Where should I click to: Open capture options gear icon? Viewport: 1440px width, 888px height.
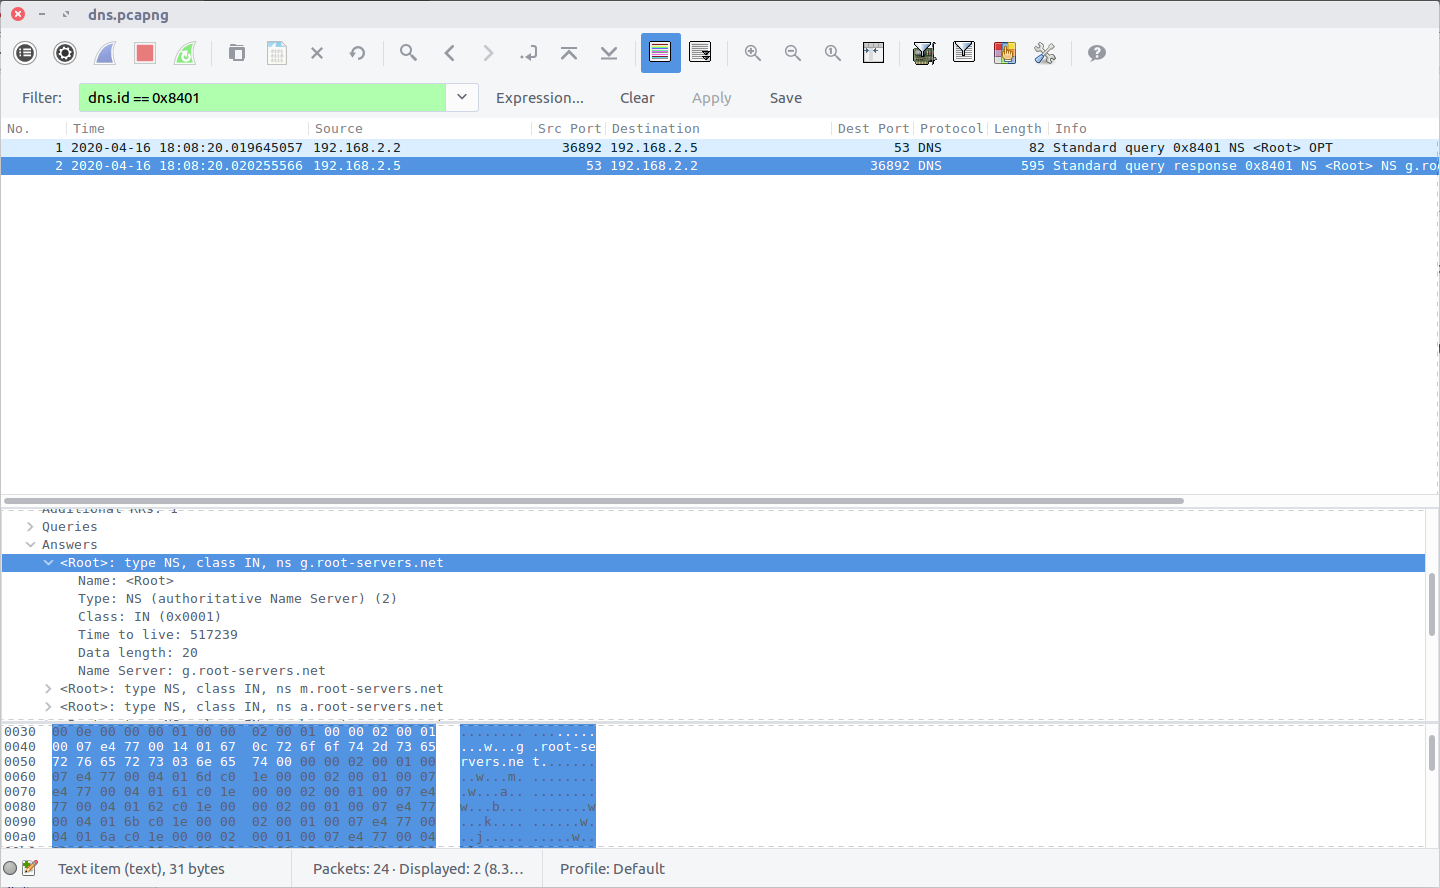tap(65, 53)
